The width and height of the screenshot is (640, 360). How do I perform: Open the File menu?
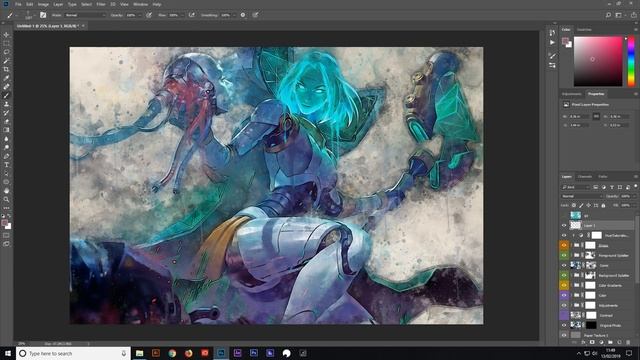18,4
